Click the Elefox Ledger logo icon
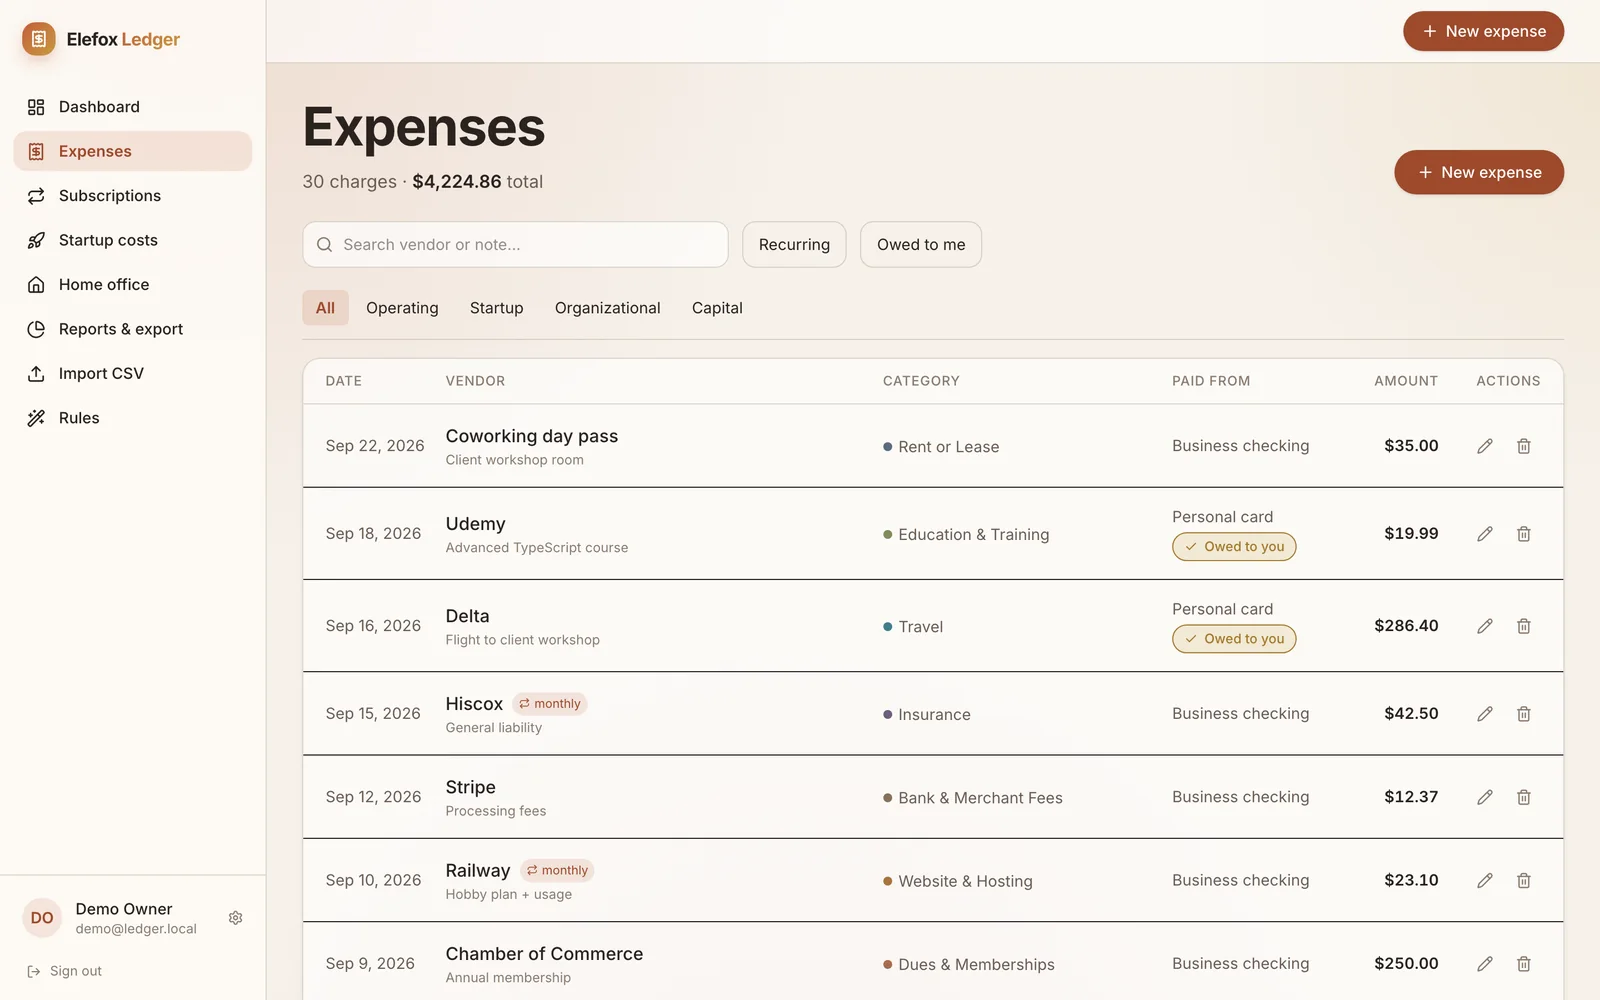The width and height of the screenshot is (1600, 1000). click(x=39, y=39)
